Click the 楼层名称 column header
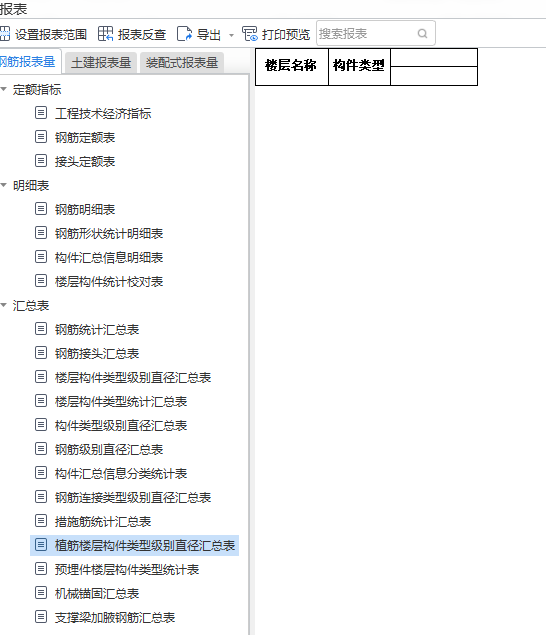 coord(292,67)
